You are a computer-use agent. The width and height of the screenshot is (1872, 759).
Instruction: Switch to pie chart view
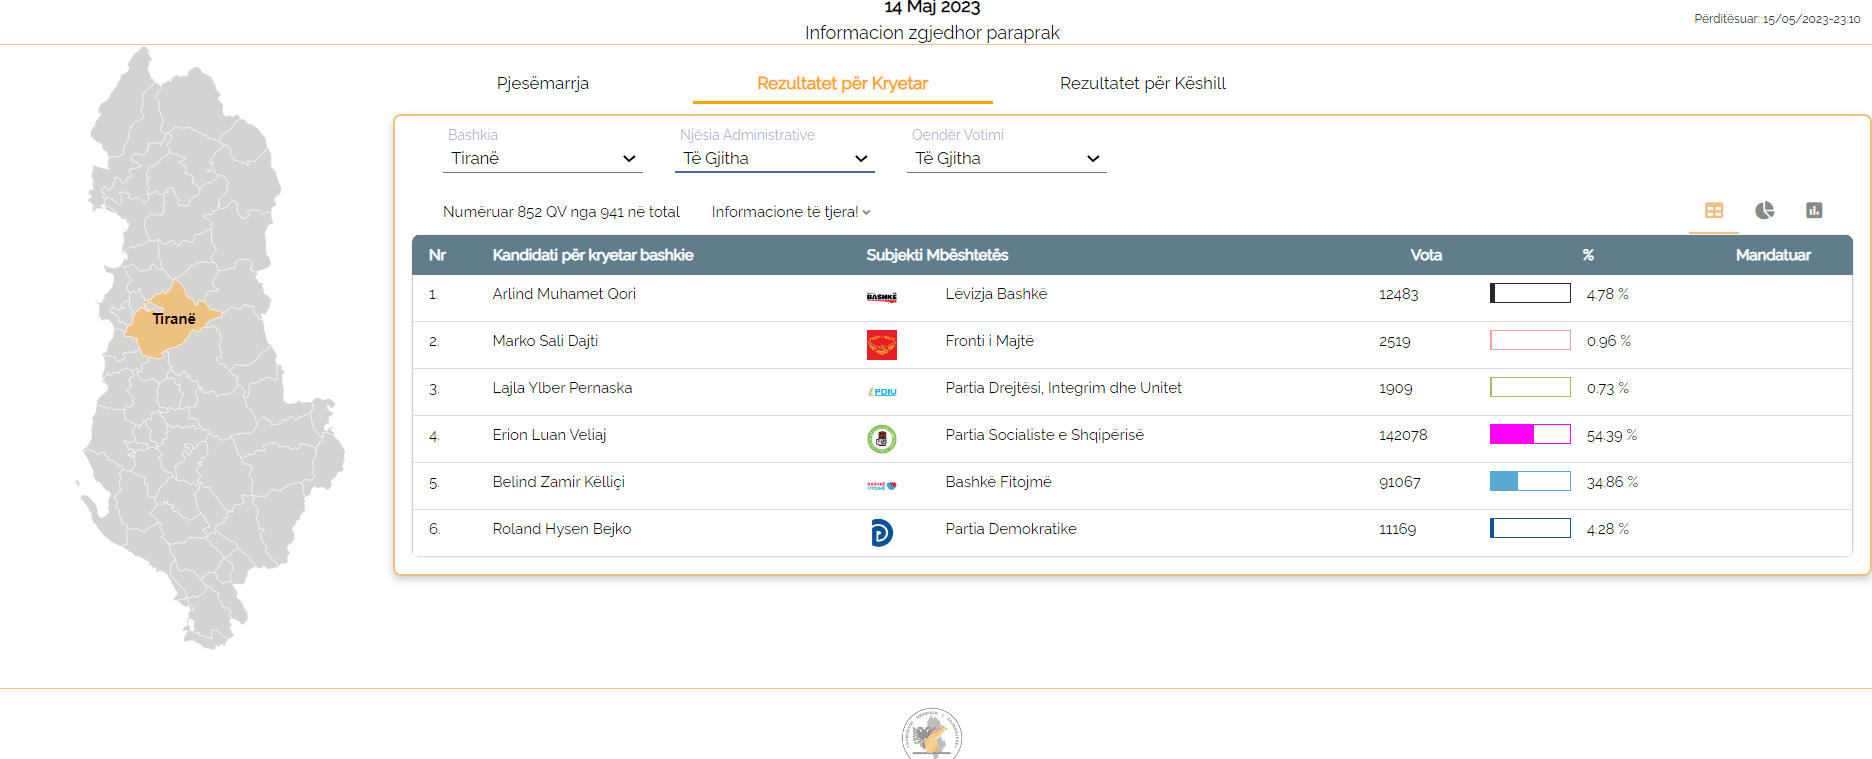(1764, 211)
